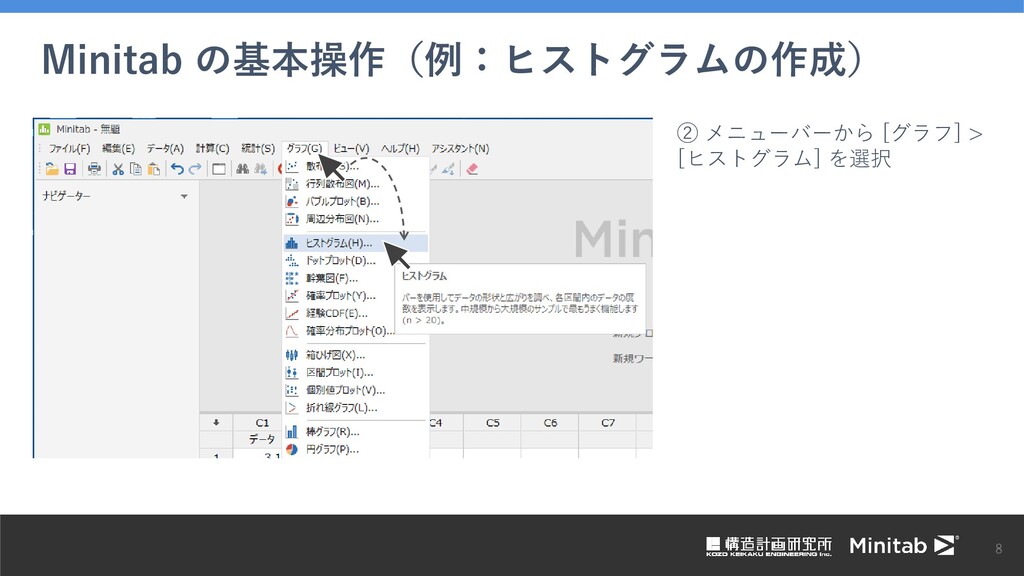Click the Cut scissors icon

point(118,169)
